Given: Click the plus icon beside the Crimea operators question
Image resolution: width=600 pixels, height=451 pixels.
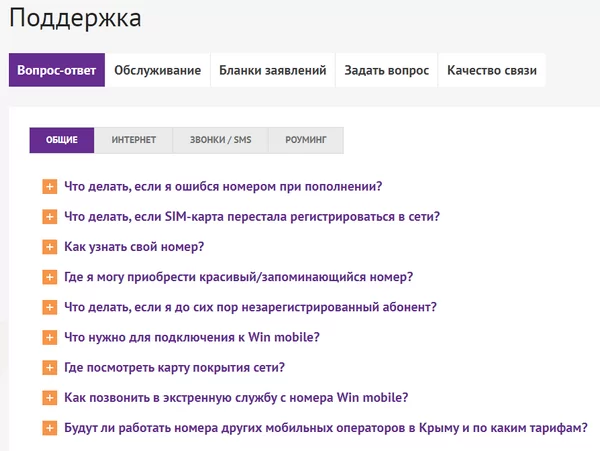Looking at the screenshot, I should pyautogui.click(x=49, y=428).
